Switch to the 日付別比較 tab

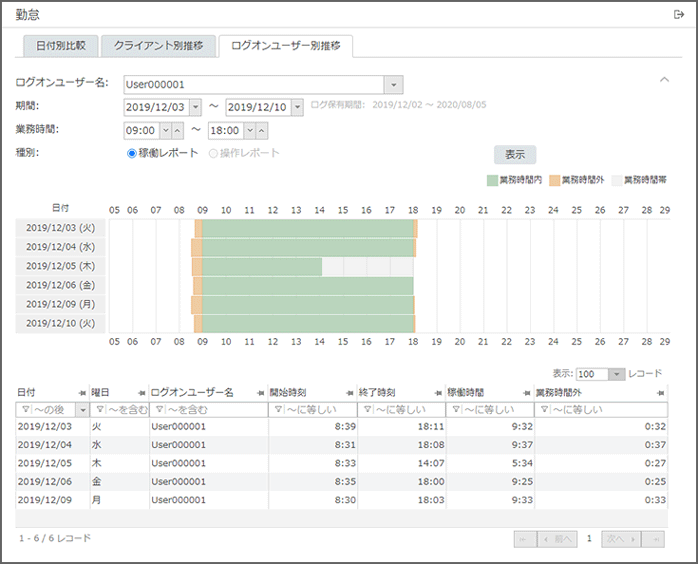tap(60, 45)
